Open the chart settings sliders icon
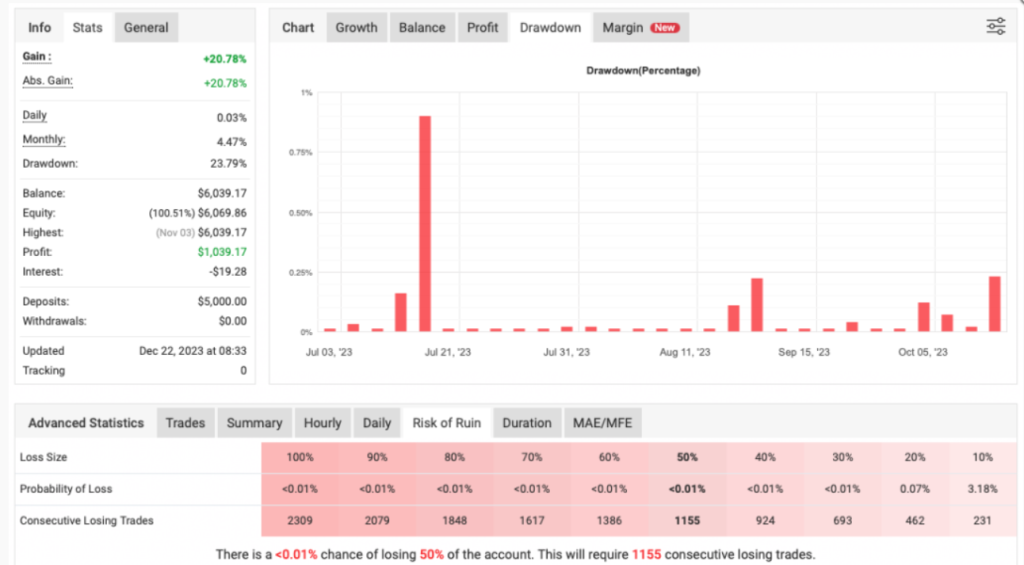This screenshot has width=1024, height=565. [x=995, y=27]
